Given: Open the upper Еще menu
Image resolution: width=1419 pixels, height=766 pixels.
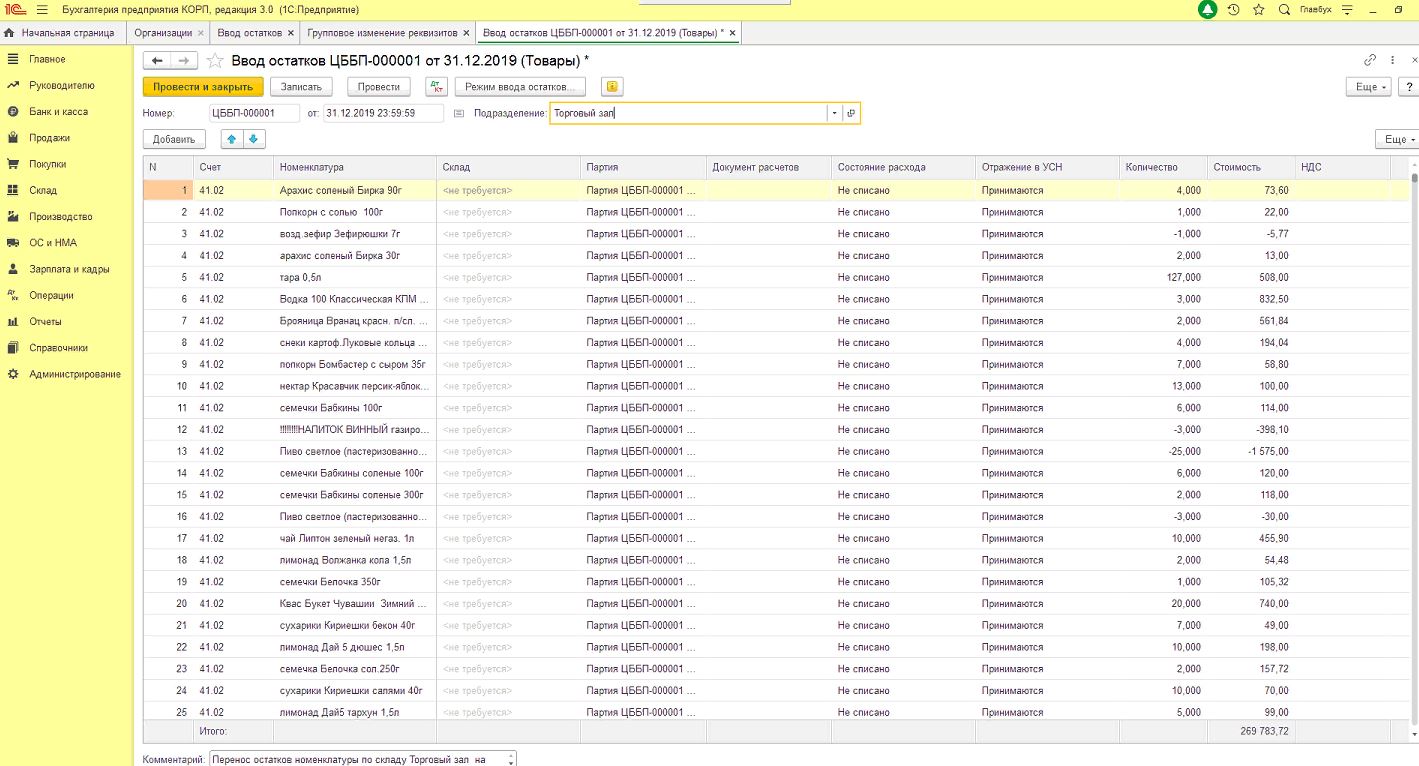Looking at the screenshot, I should point(1370,87).
